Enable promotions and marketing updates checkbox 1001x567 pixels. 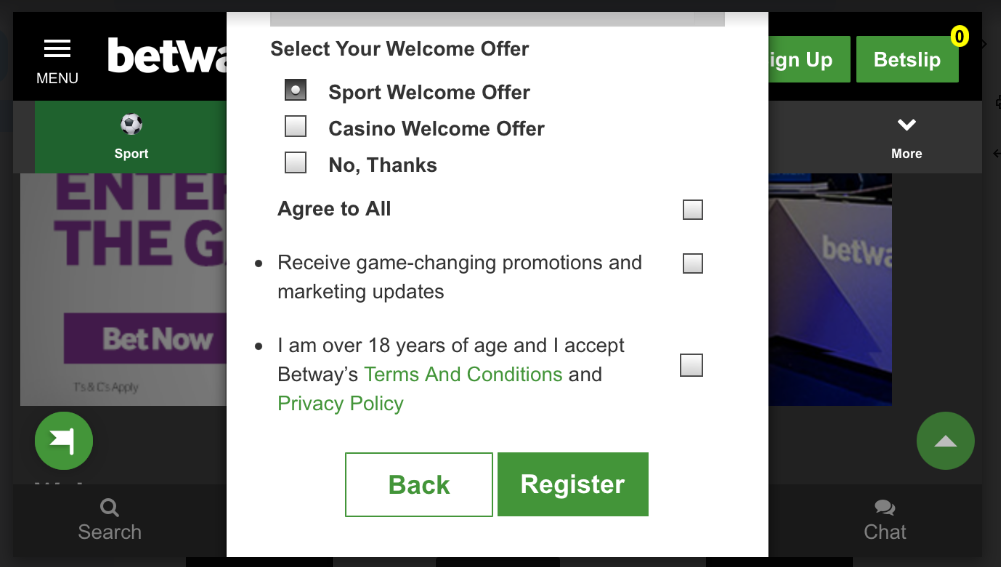click(692, 264)
